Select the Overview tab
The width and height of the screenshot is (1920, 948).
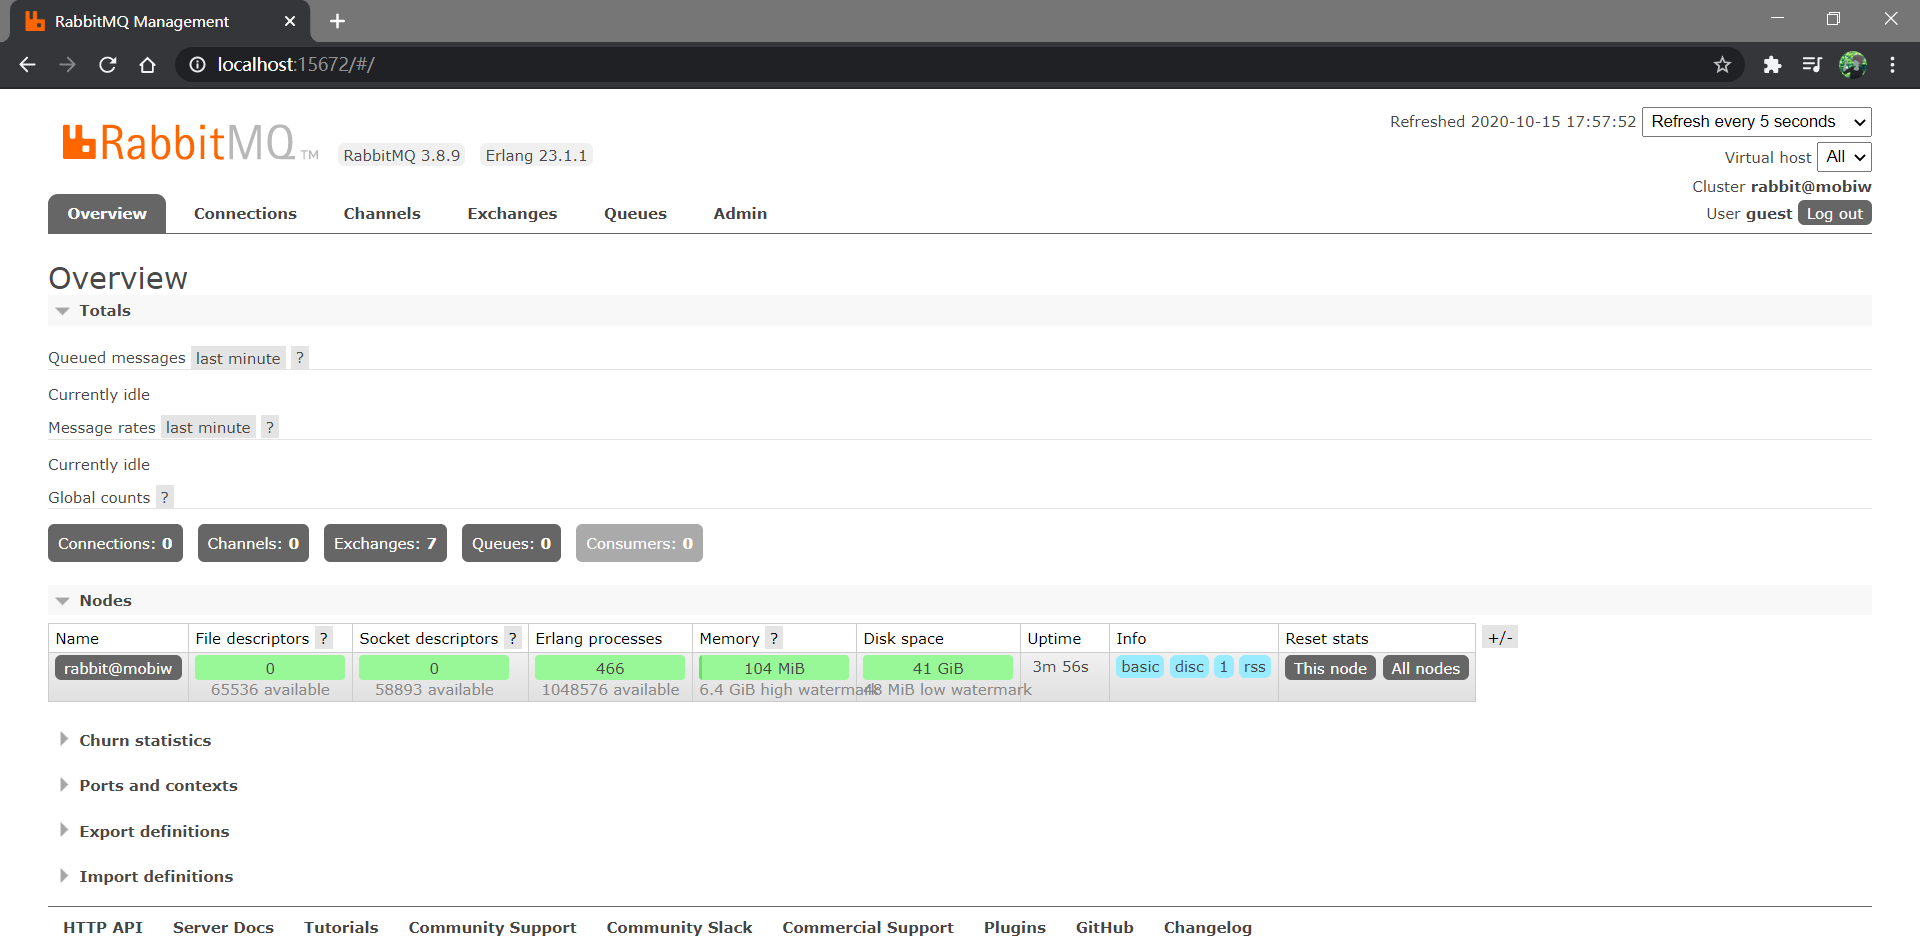(107, 214)
